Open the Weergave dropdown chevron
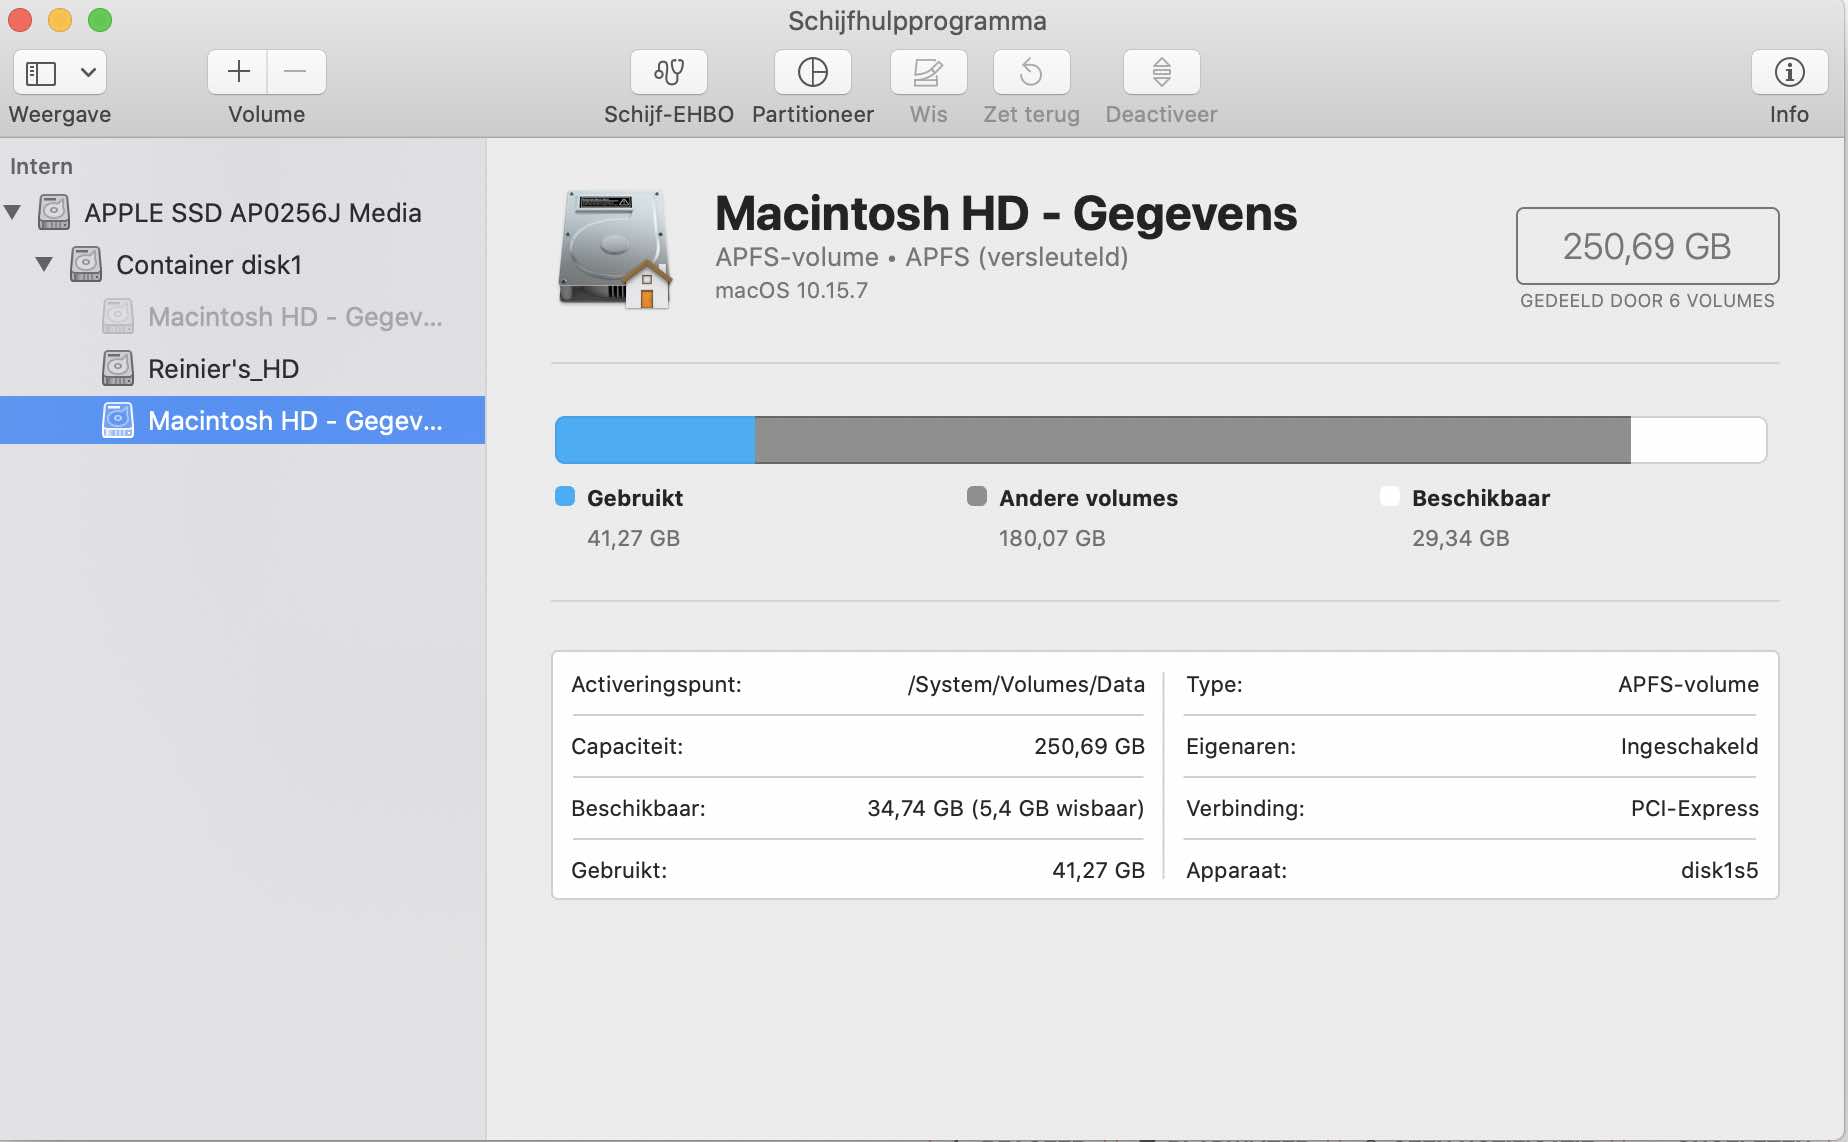 [88, 72]
